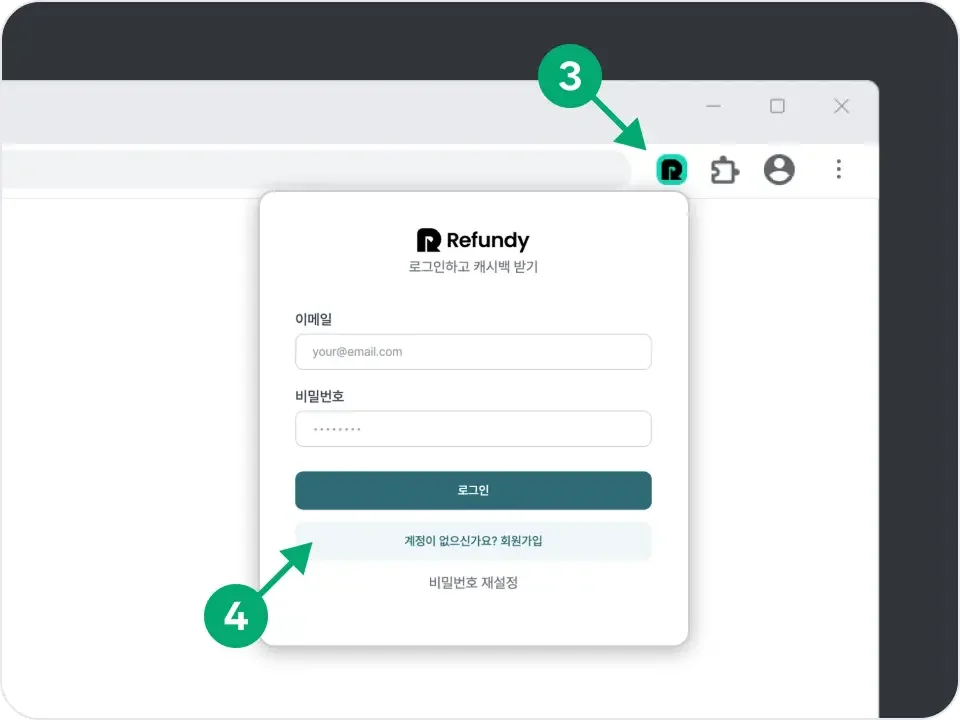This screenshot has height=720, width=960.
Task: Open the browser profile avatar icon
Action: click(779, 170)
